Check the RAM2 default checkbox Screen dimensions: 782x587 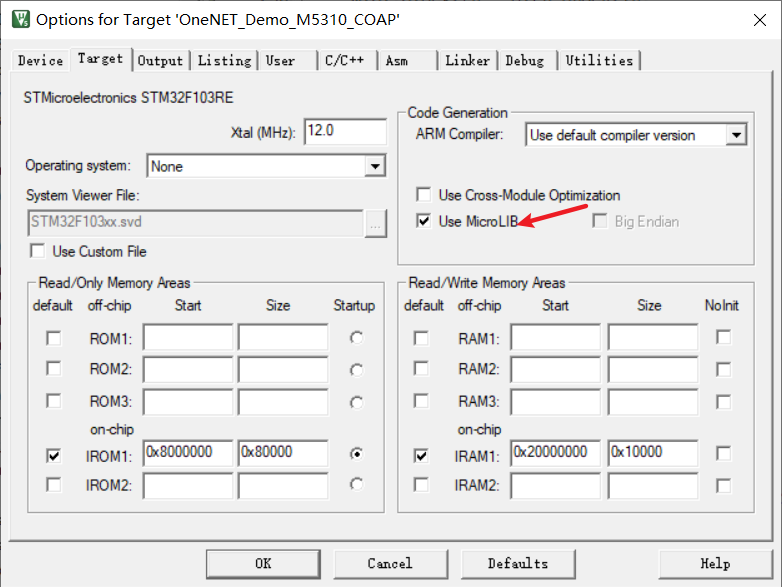421,369
